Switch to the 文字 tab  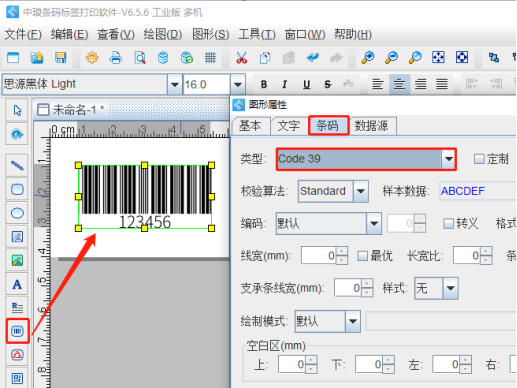[x=289, y=126]
